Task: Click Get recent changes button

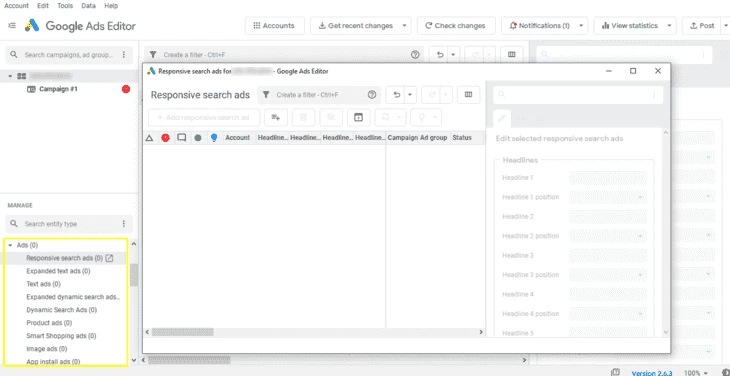Action: point(356,26)
